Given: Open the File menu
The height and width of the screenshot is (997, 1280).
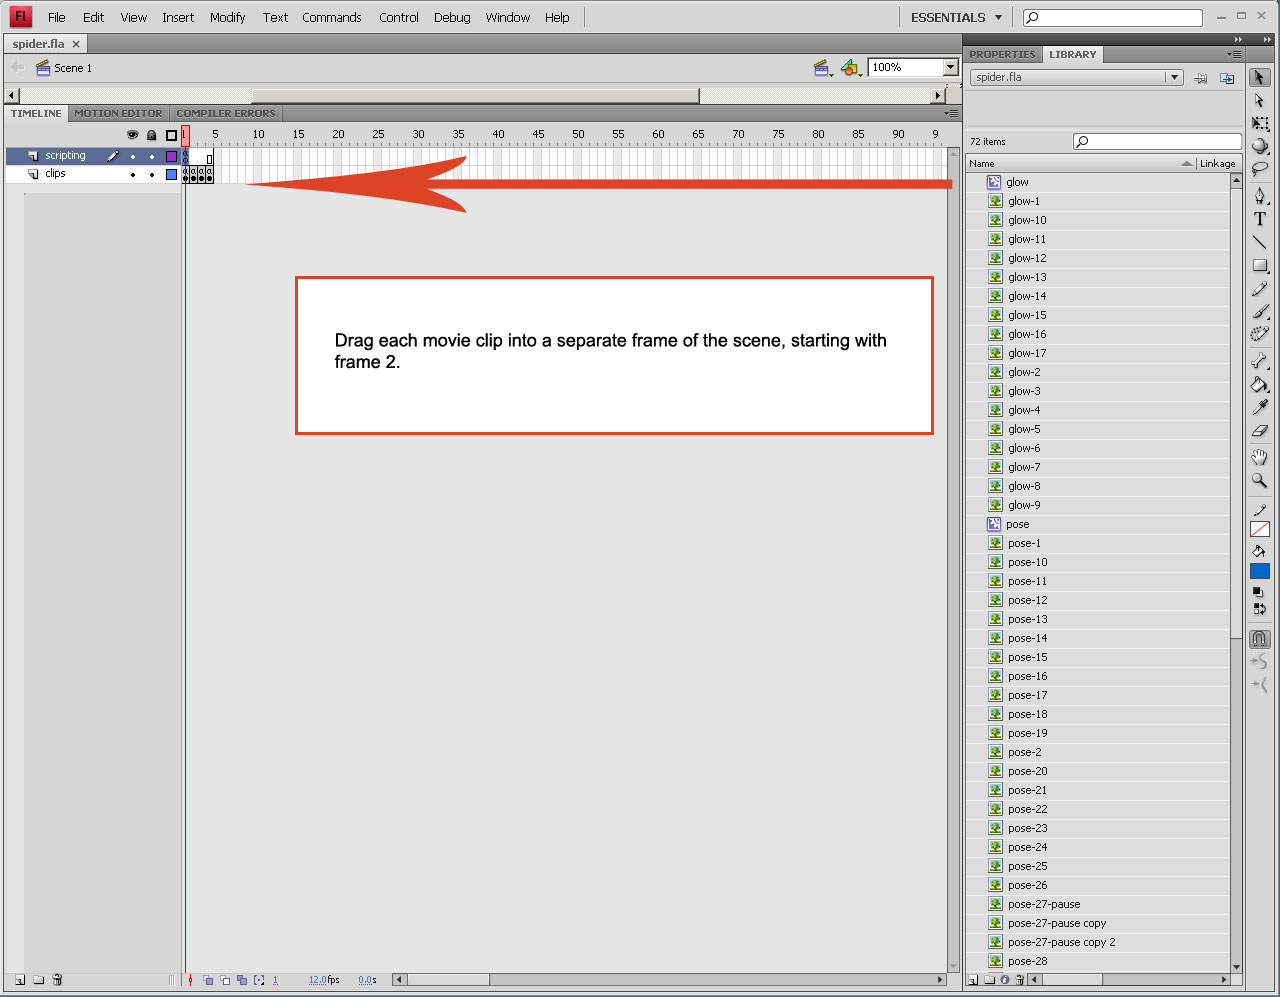Looking at the screenshot, I should coord(57,17).
